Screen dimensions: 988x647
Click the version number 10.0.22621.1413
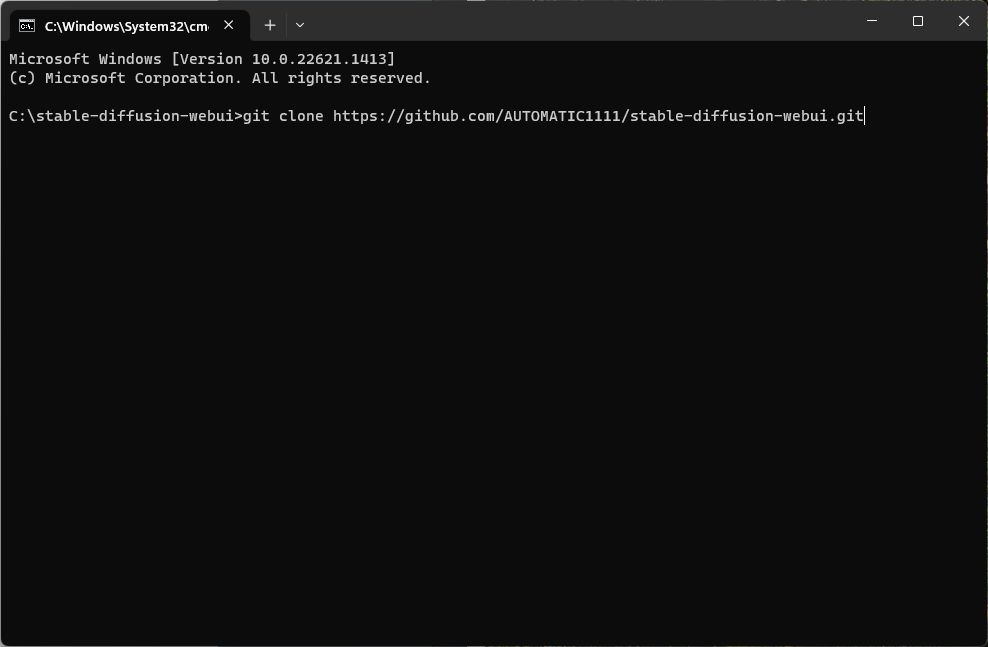pos(319,59)
